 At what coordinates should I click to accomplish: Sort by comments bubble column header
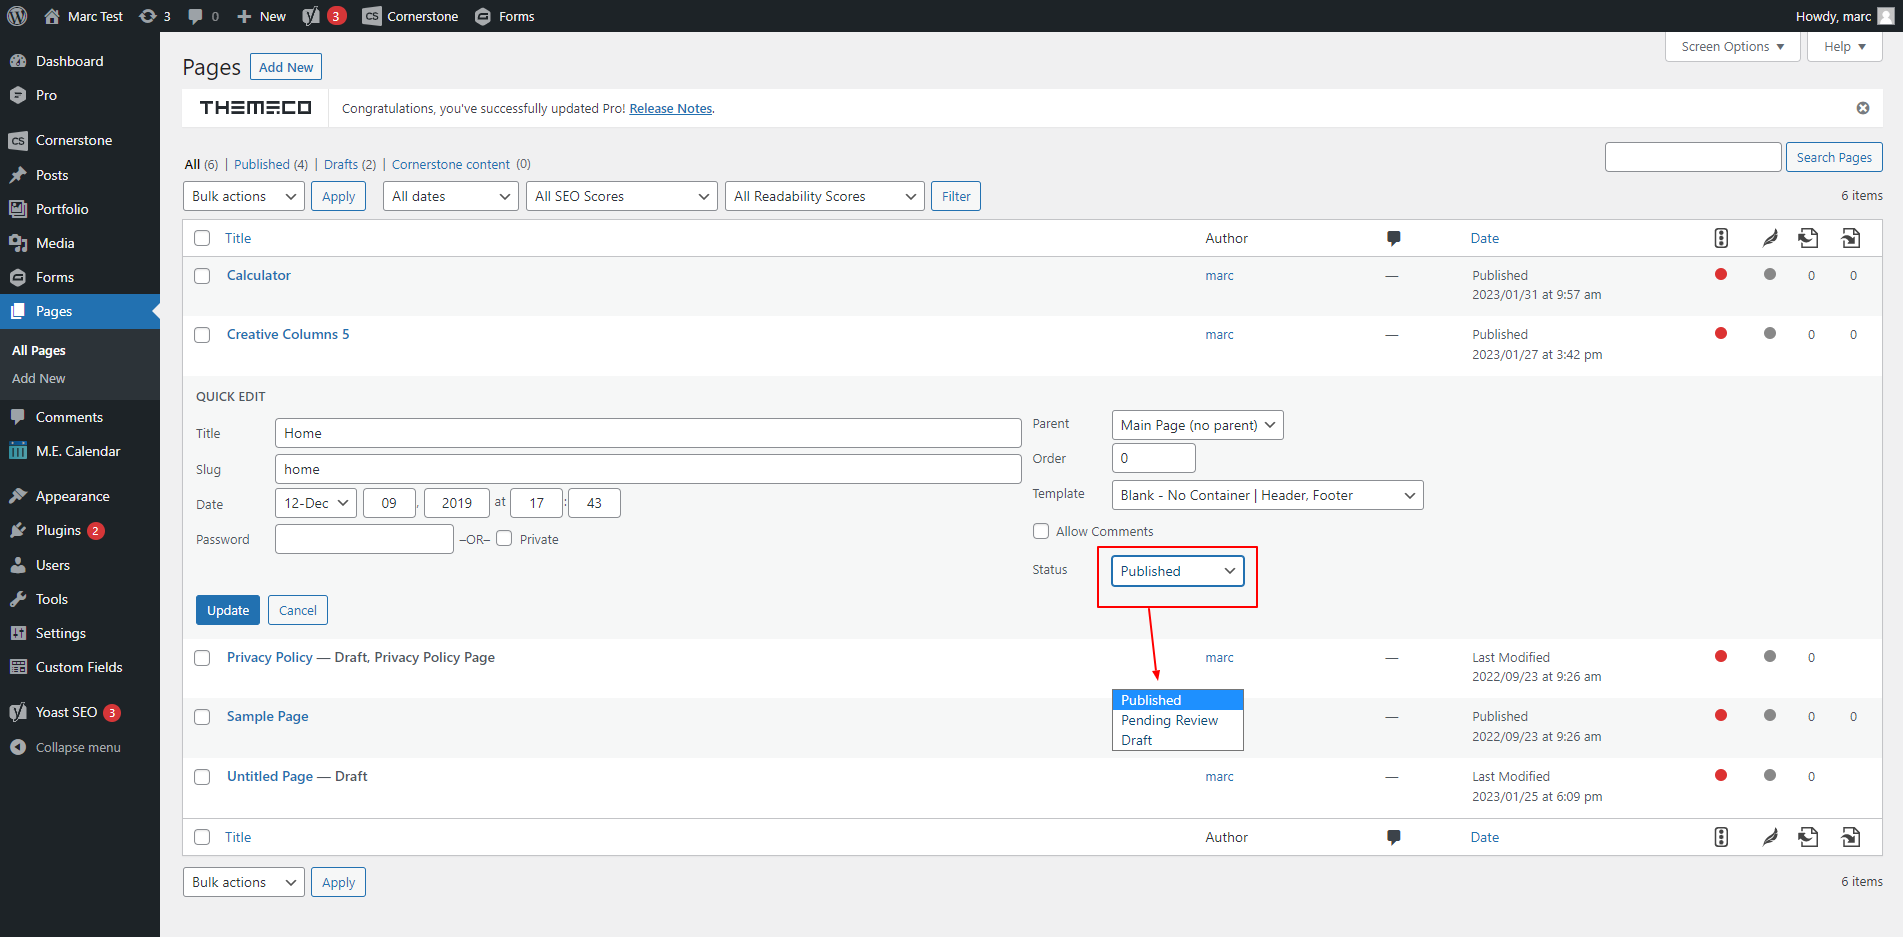click(1393, 238)
